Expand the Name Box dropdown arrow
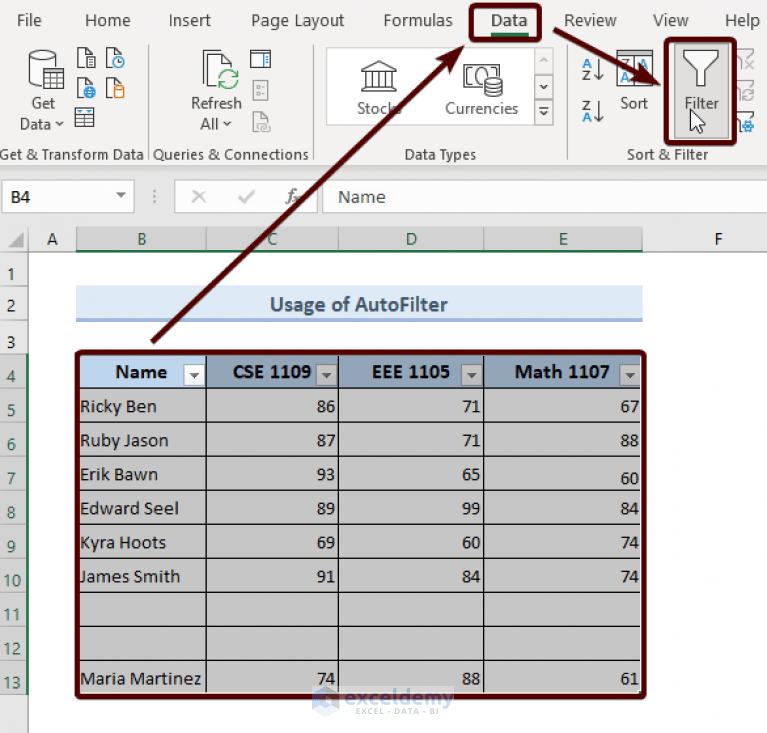 coord(121,196)
